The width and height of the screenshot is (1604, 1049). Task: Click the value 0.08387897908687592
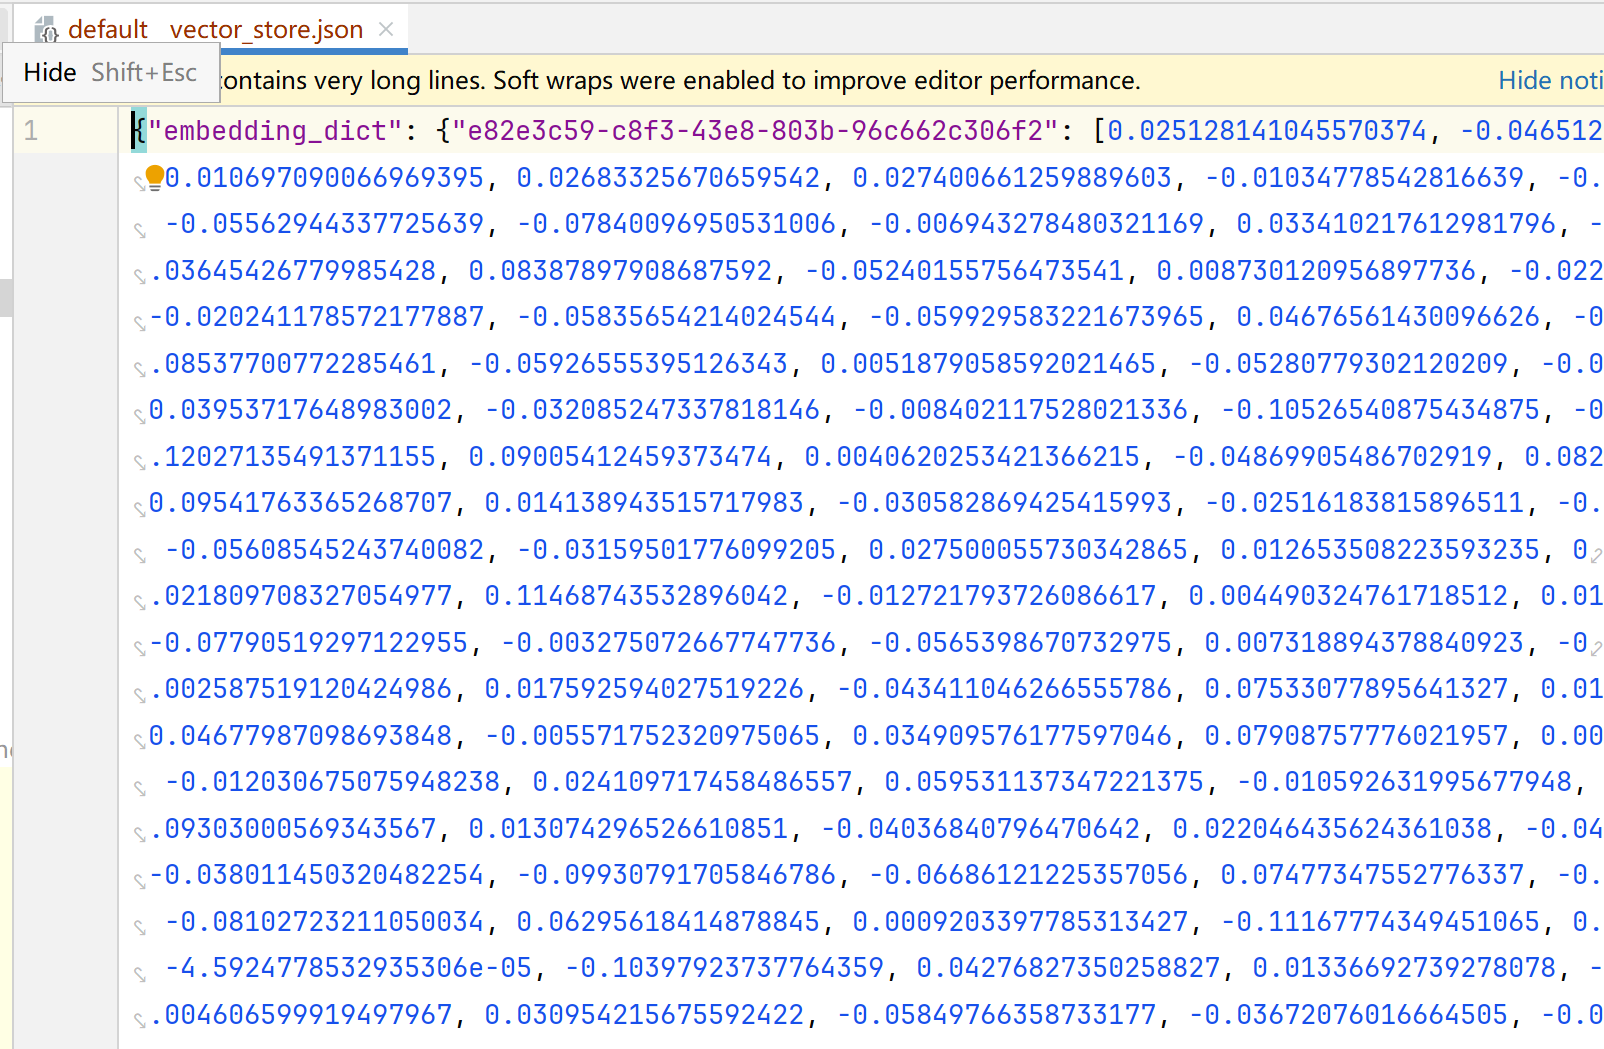tap(621, 271)
